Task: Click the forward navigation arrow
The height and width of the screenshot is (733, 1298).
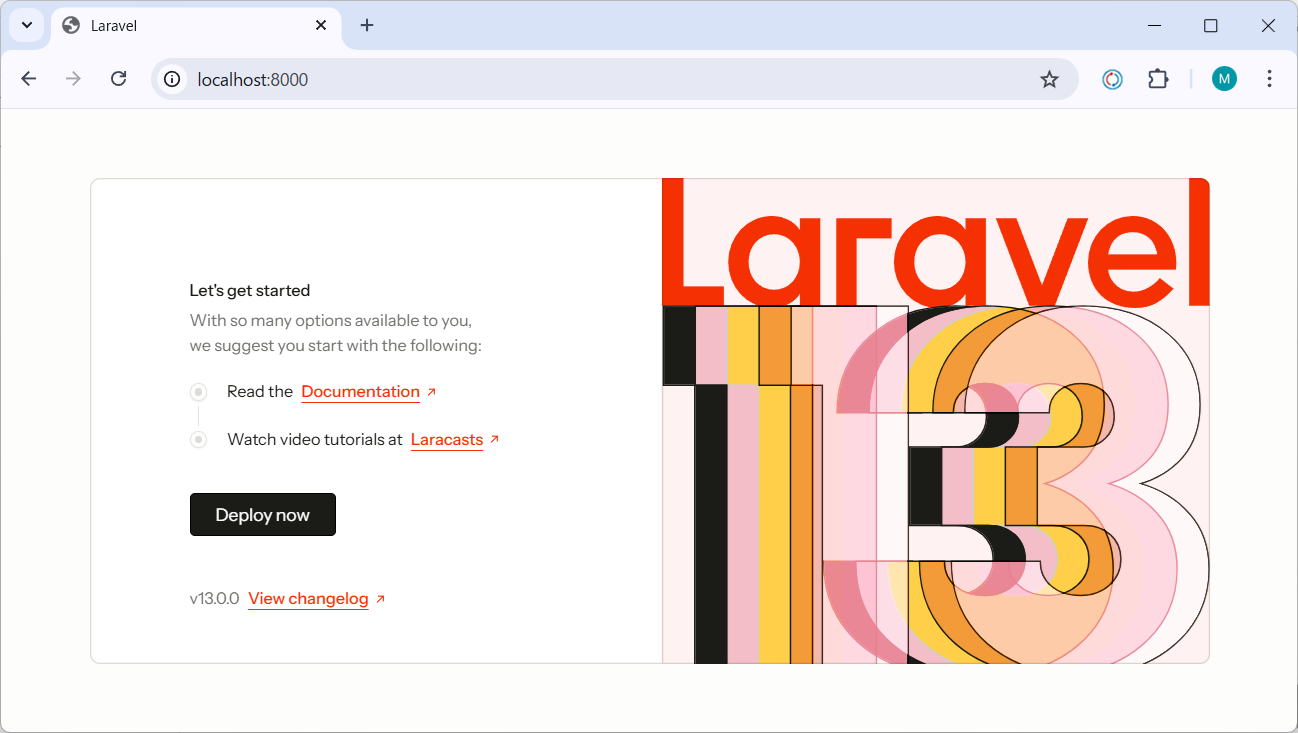Action: tap(73, 79)
